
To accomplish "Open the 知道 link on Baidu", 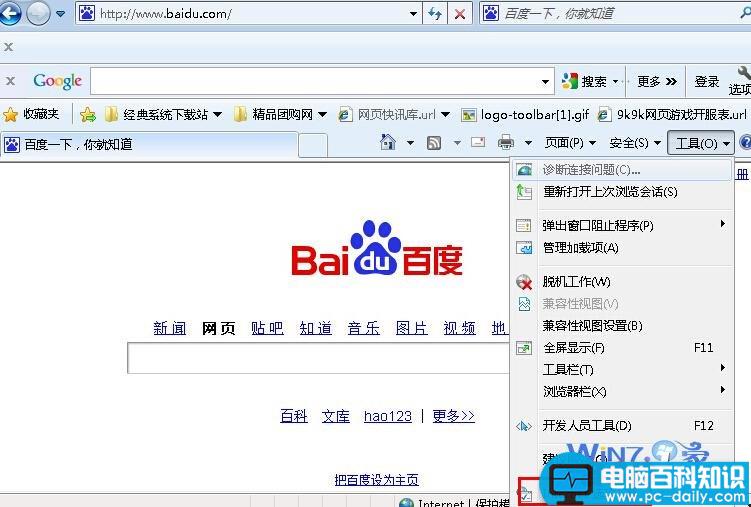I will [x=316, y=328].
